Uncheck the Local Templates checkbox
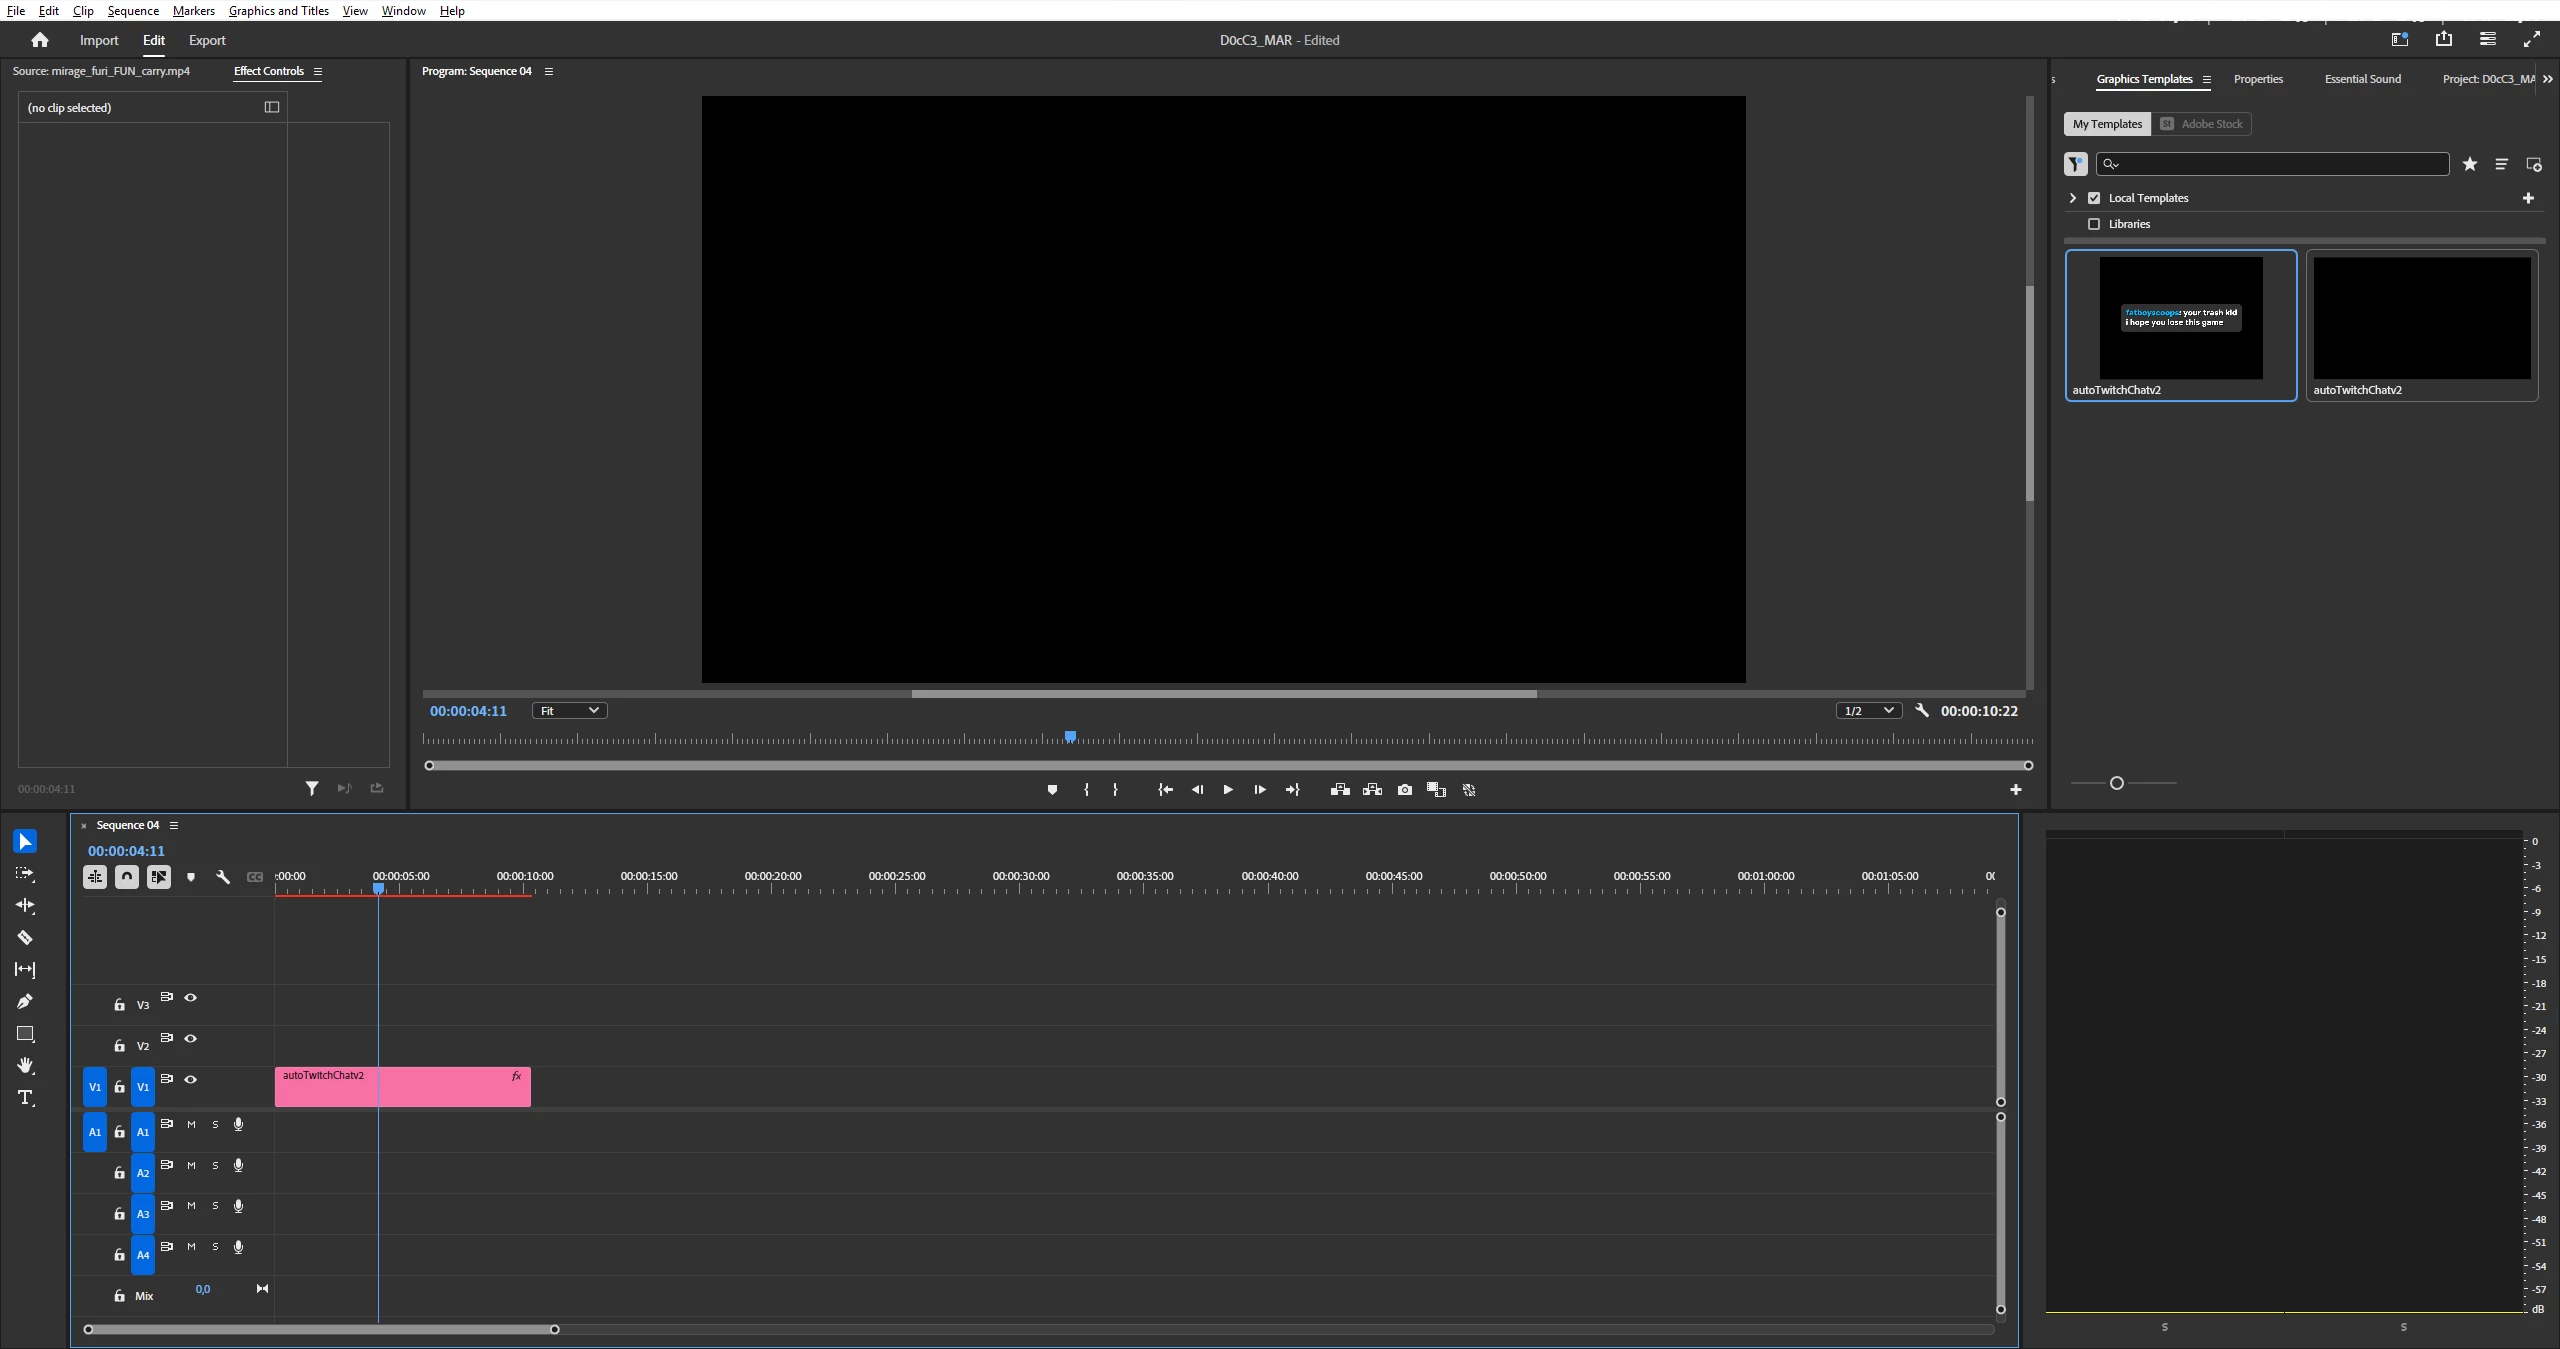Screen dimensions: 2560x1349 pyautogui.click(x=2094, y=198)
